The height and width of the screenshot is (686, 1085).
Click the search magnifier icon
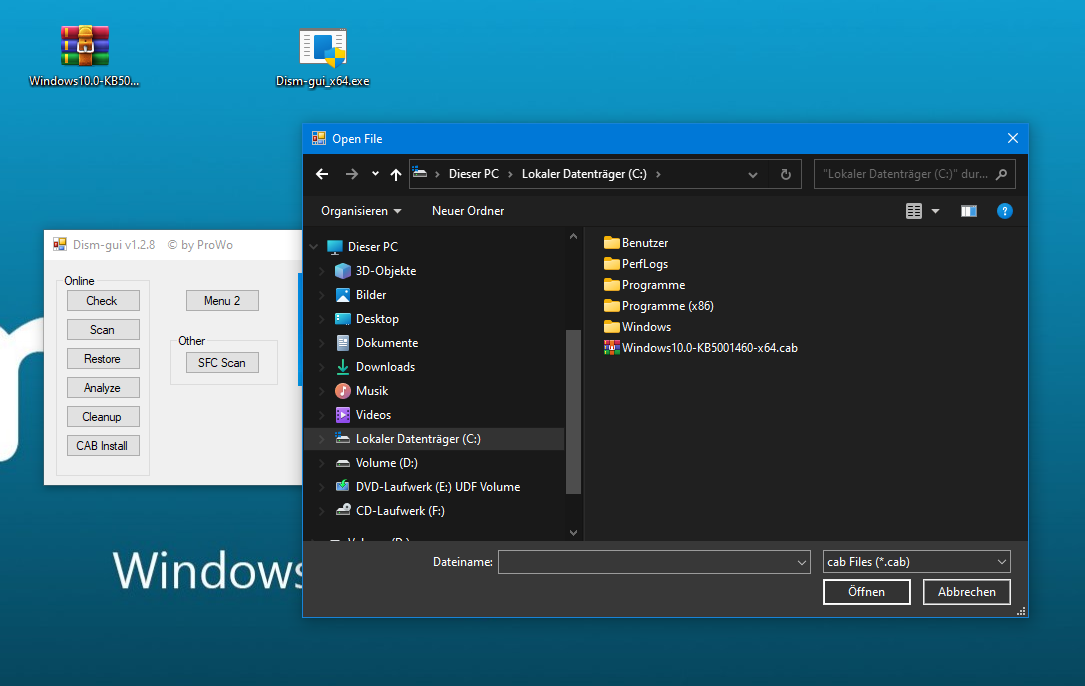1001,174
